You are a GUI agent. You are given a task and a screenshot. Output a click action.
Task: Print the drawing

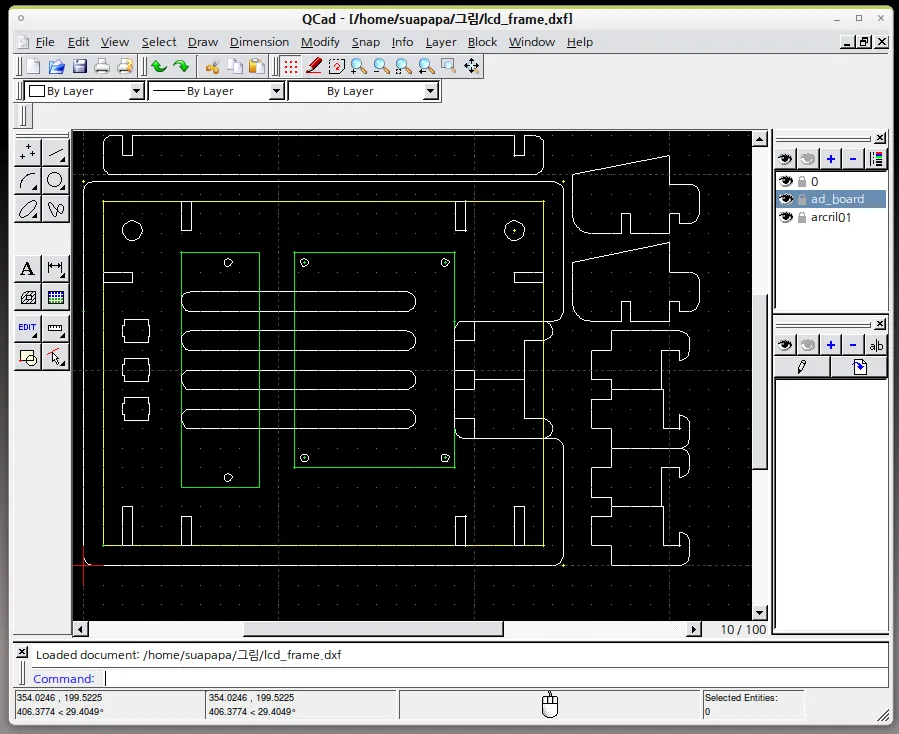pyautogui.click(x=102, y=66)
